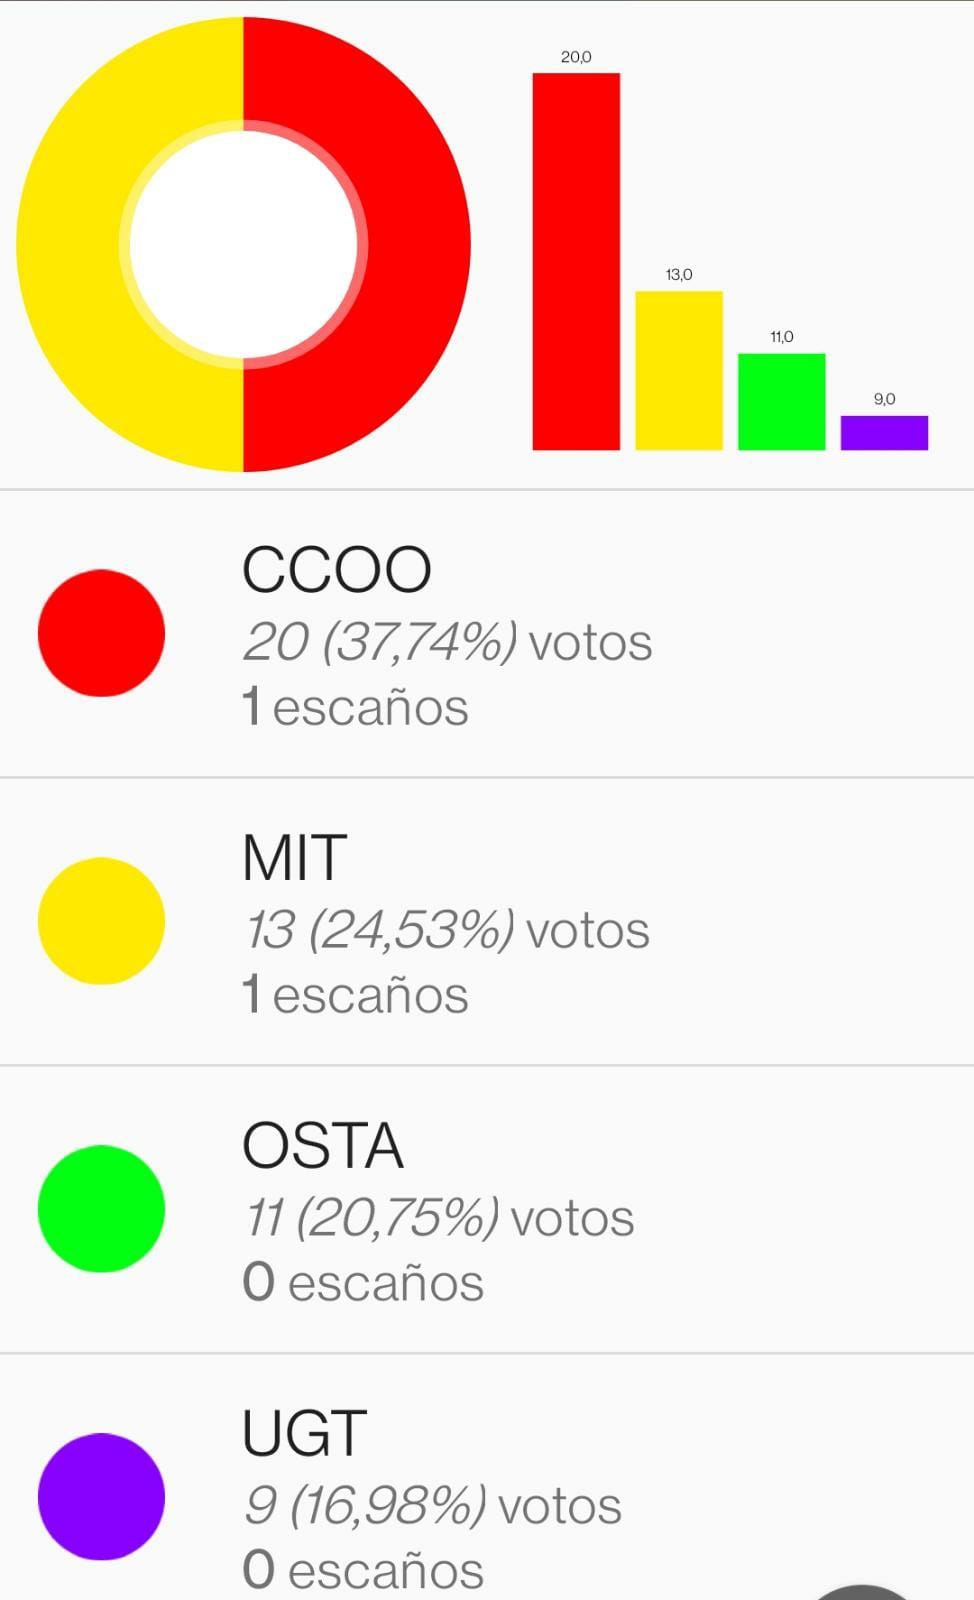The image size is (974, 1600).
Task: Tap the green OSTA color circle
Action: (101, 1209)
